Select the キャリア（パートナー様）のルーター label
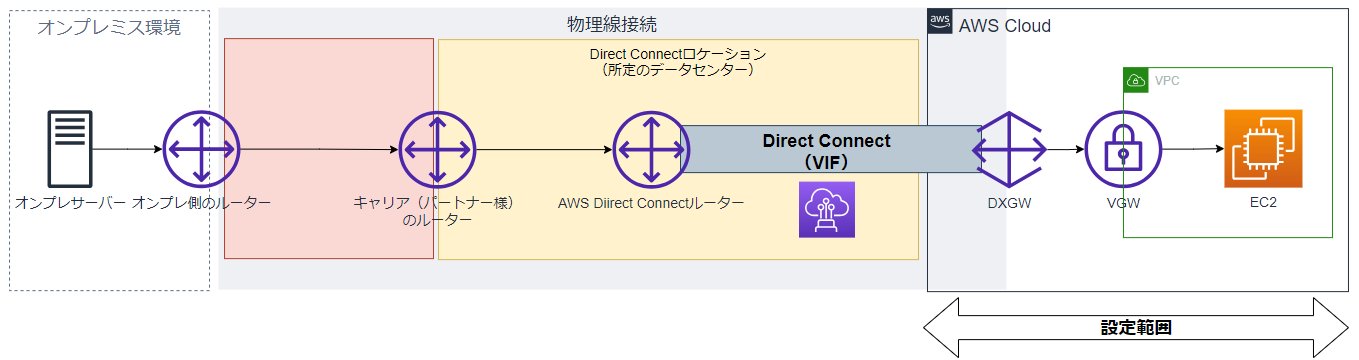 [x=435, y=211]
